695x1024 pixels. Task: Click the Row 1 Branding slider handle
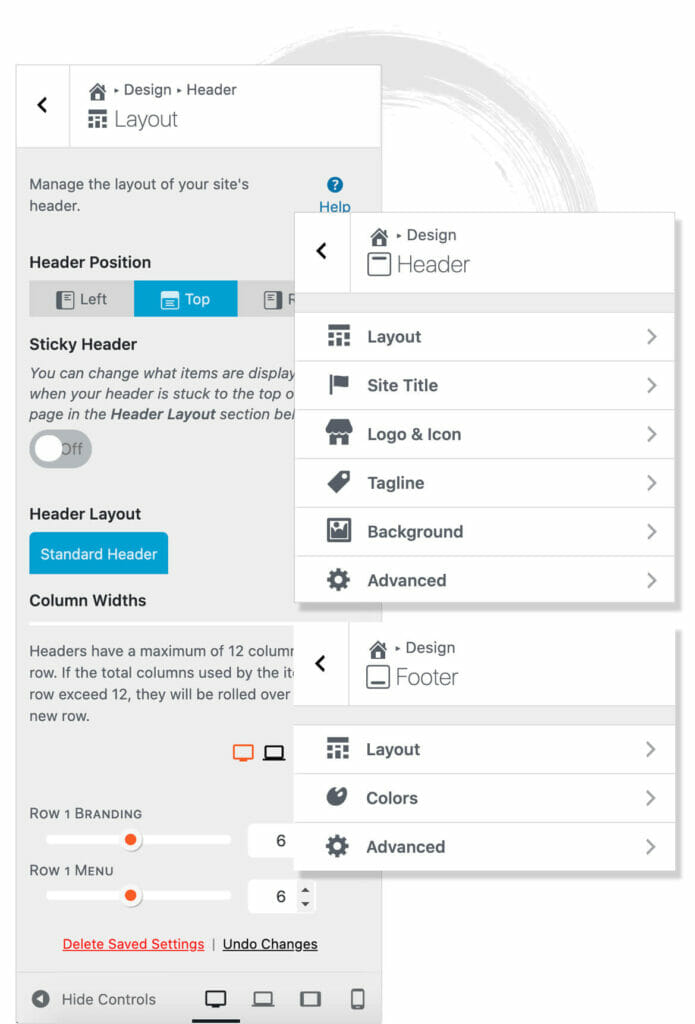131,839
